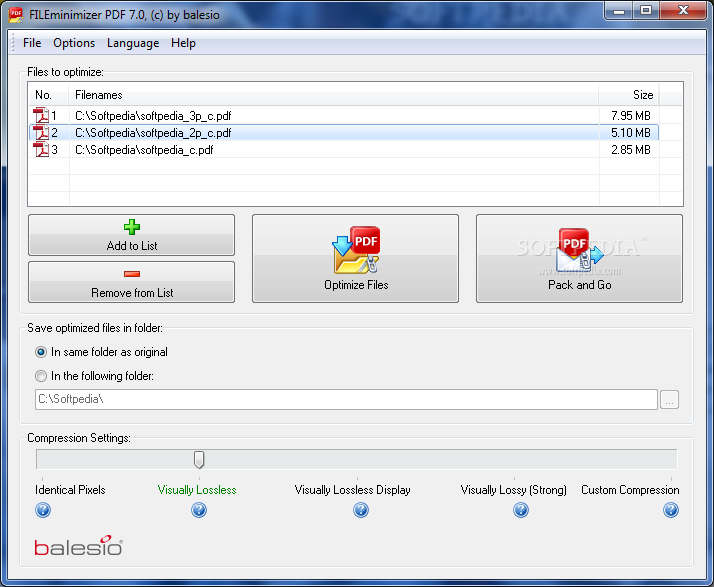The image size is (714, 587).
Task: Open the Options menu
Action: (x=74, y=43)
